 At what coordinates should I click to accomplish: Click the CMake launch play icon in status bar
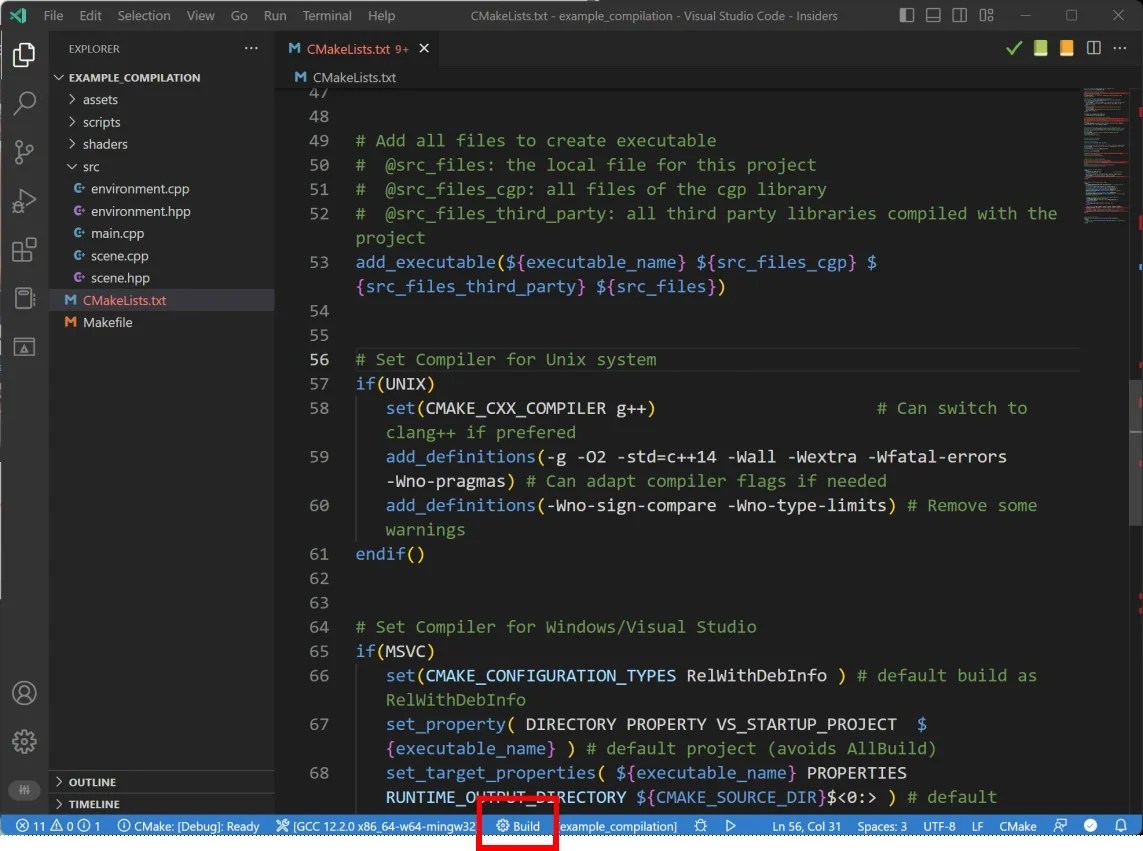click(x=730, y=825)
